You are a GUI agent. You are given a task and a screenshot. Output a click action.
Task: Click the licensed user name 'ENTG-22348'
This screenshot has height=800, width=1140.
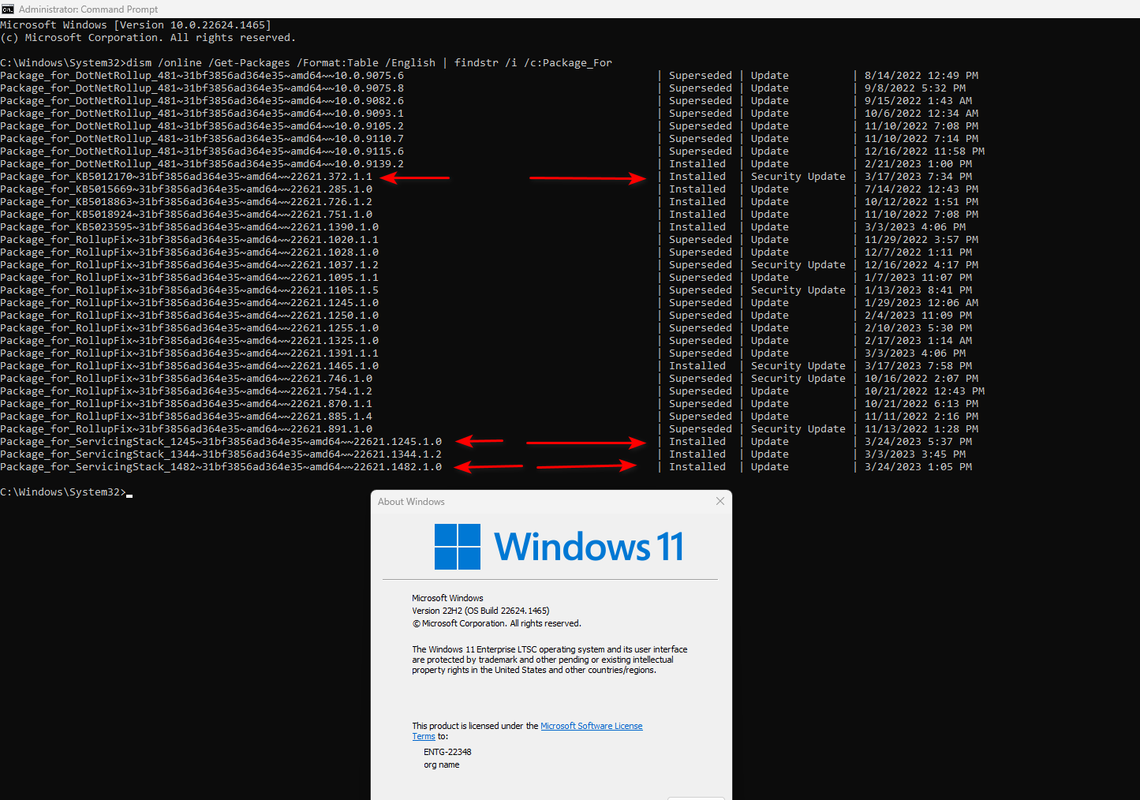pos(447,752)
